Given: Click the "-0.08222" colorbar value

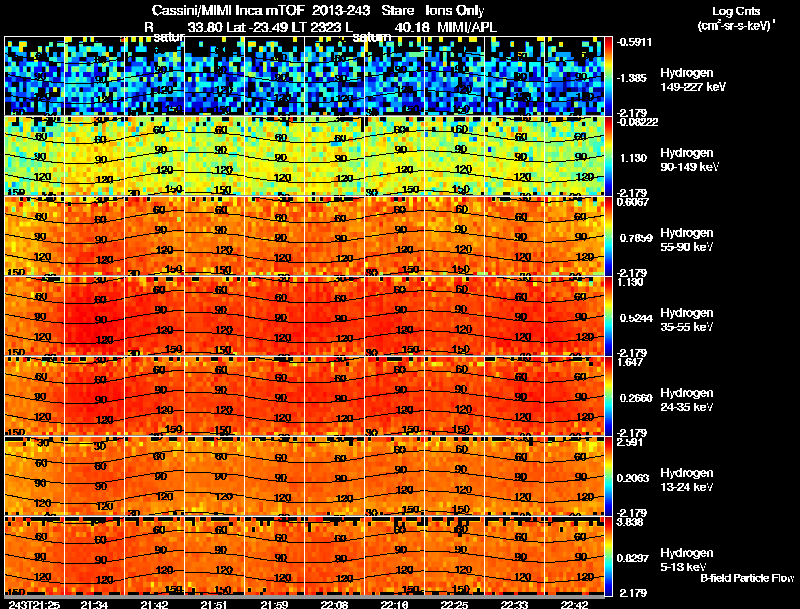Looking at the screenshot, I should pos(637,122).
